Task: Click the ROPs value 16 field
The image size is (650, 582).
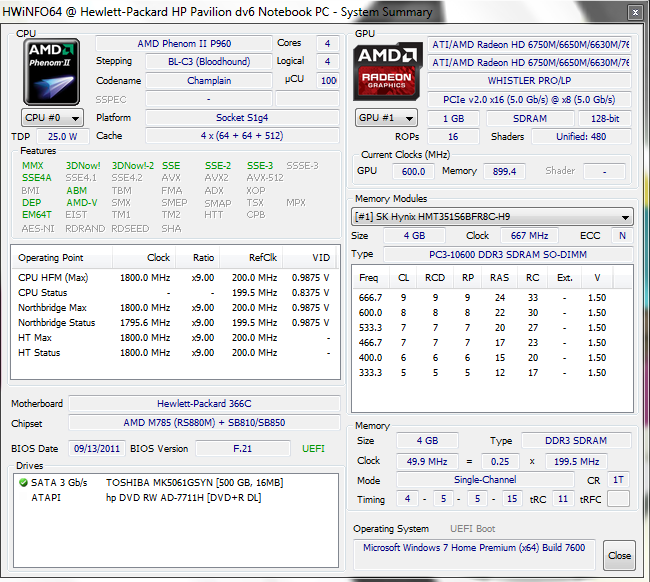Action: point(453,136)
